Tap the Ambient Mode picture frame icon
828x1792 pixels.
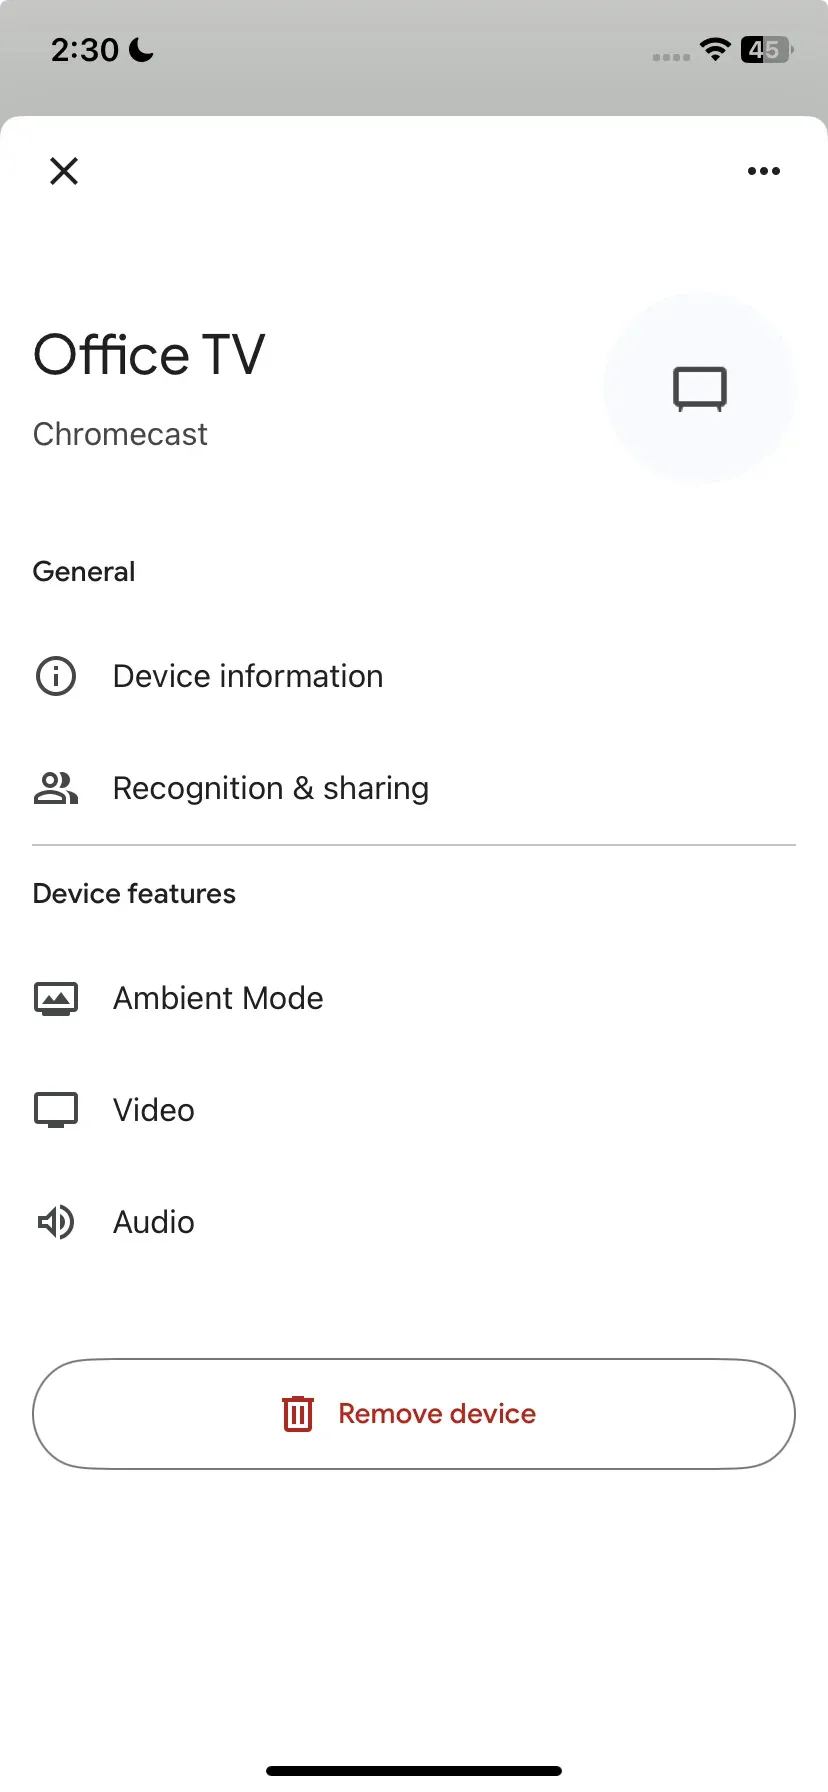56,998
